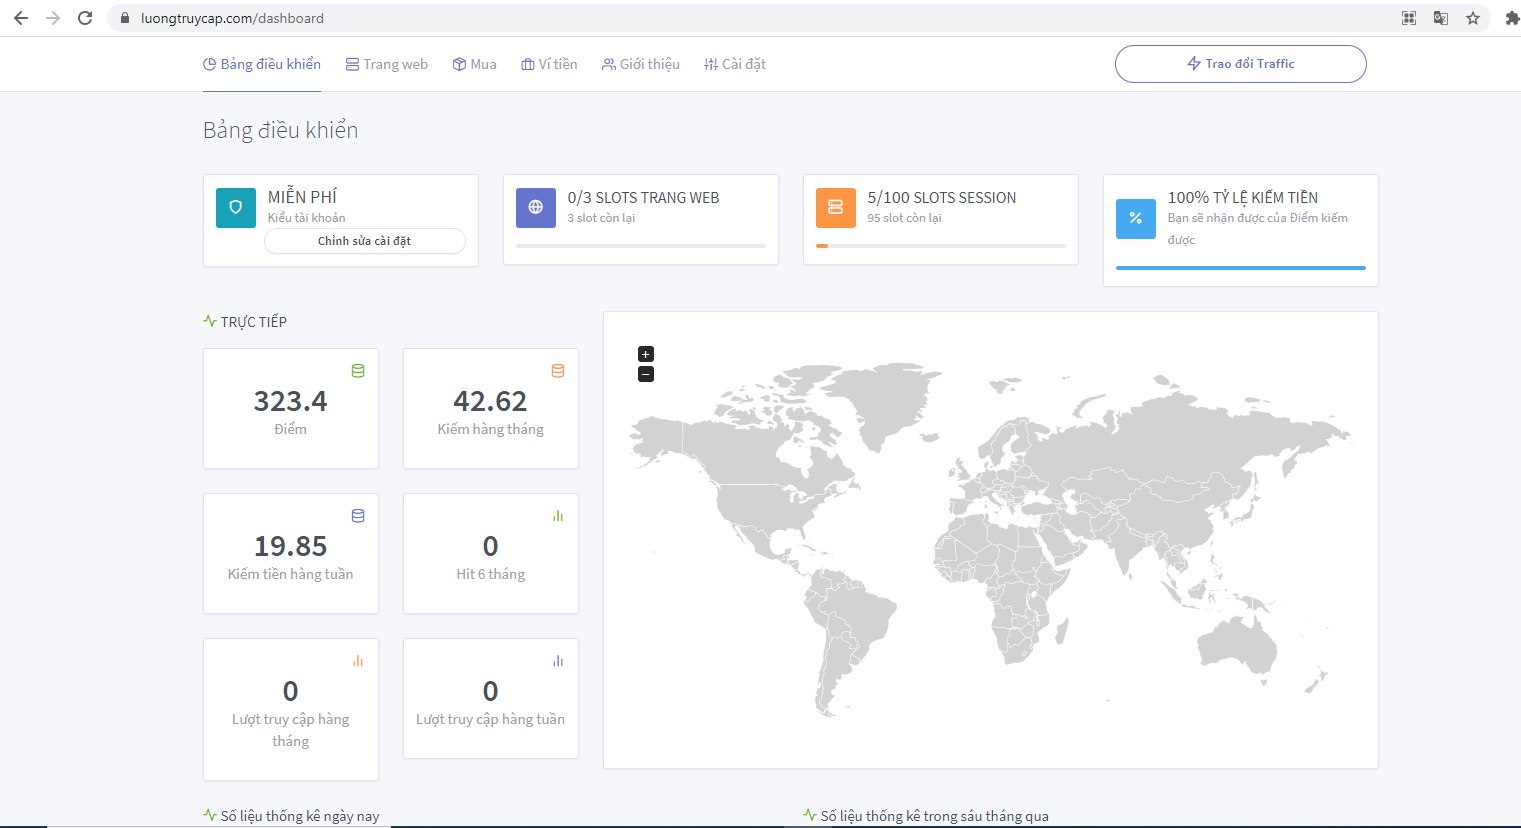
Task: Click the map zoom in plus button
Action: (646, 354)
